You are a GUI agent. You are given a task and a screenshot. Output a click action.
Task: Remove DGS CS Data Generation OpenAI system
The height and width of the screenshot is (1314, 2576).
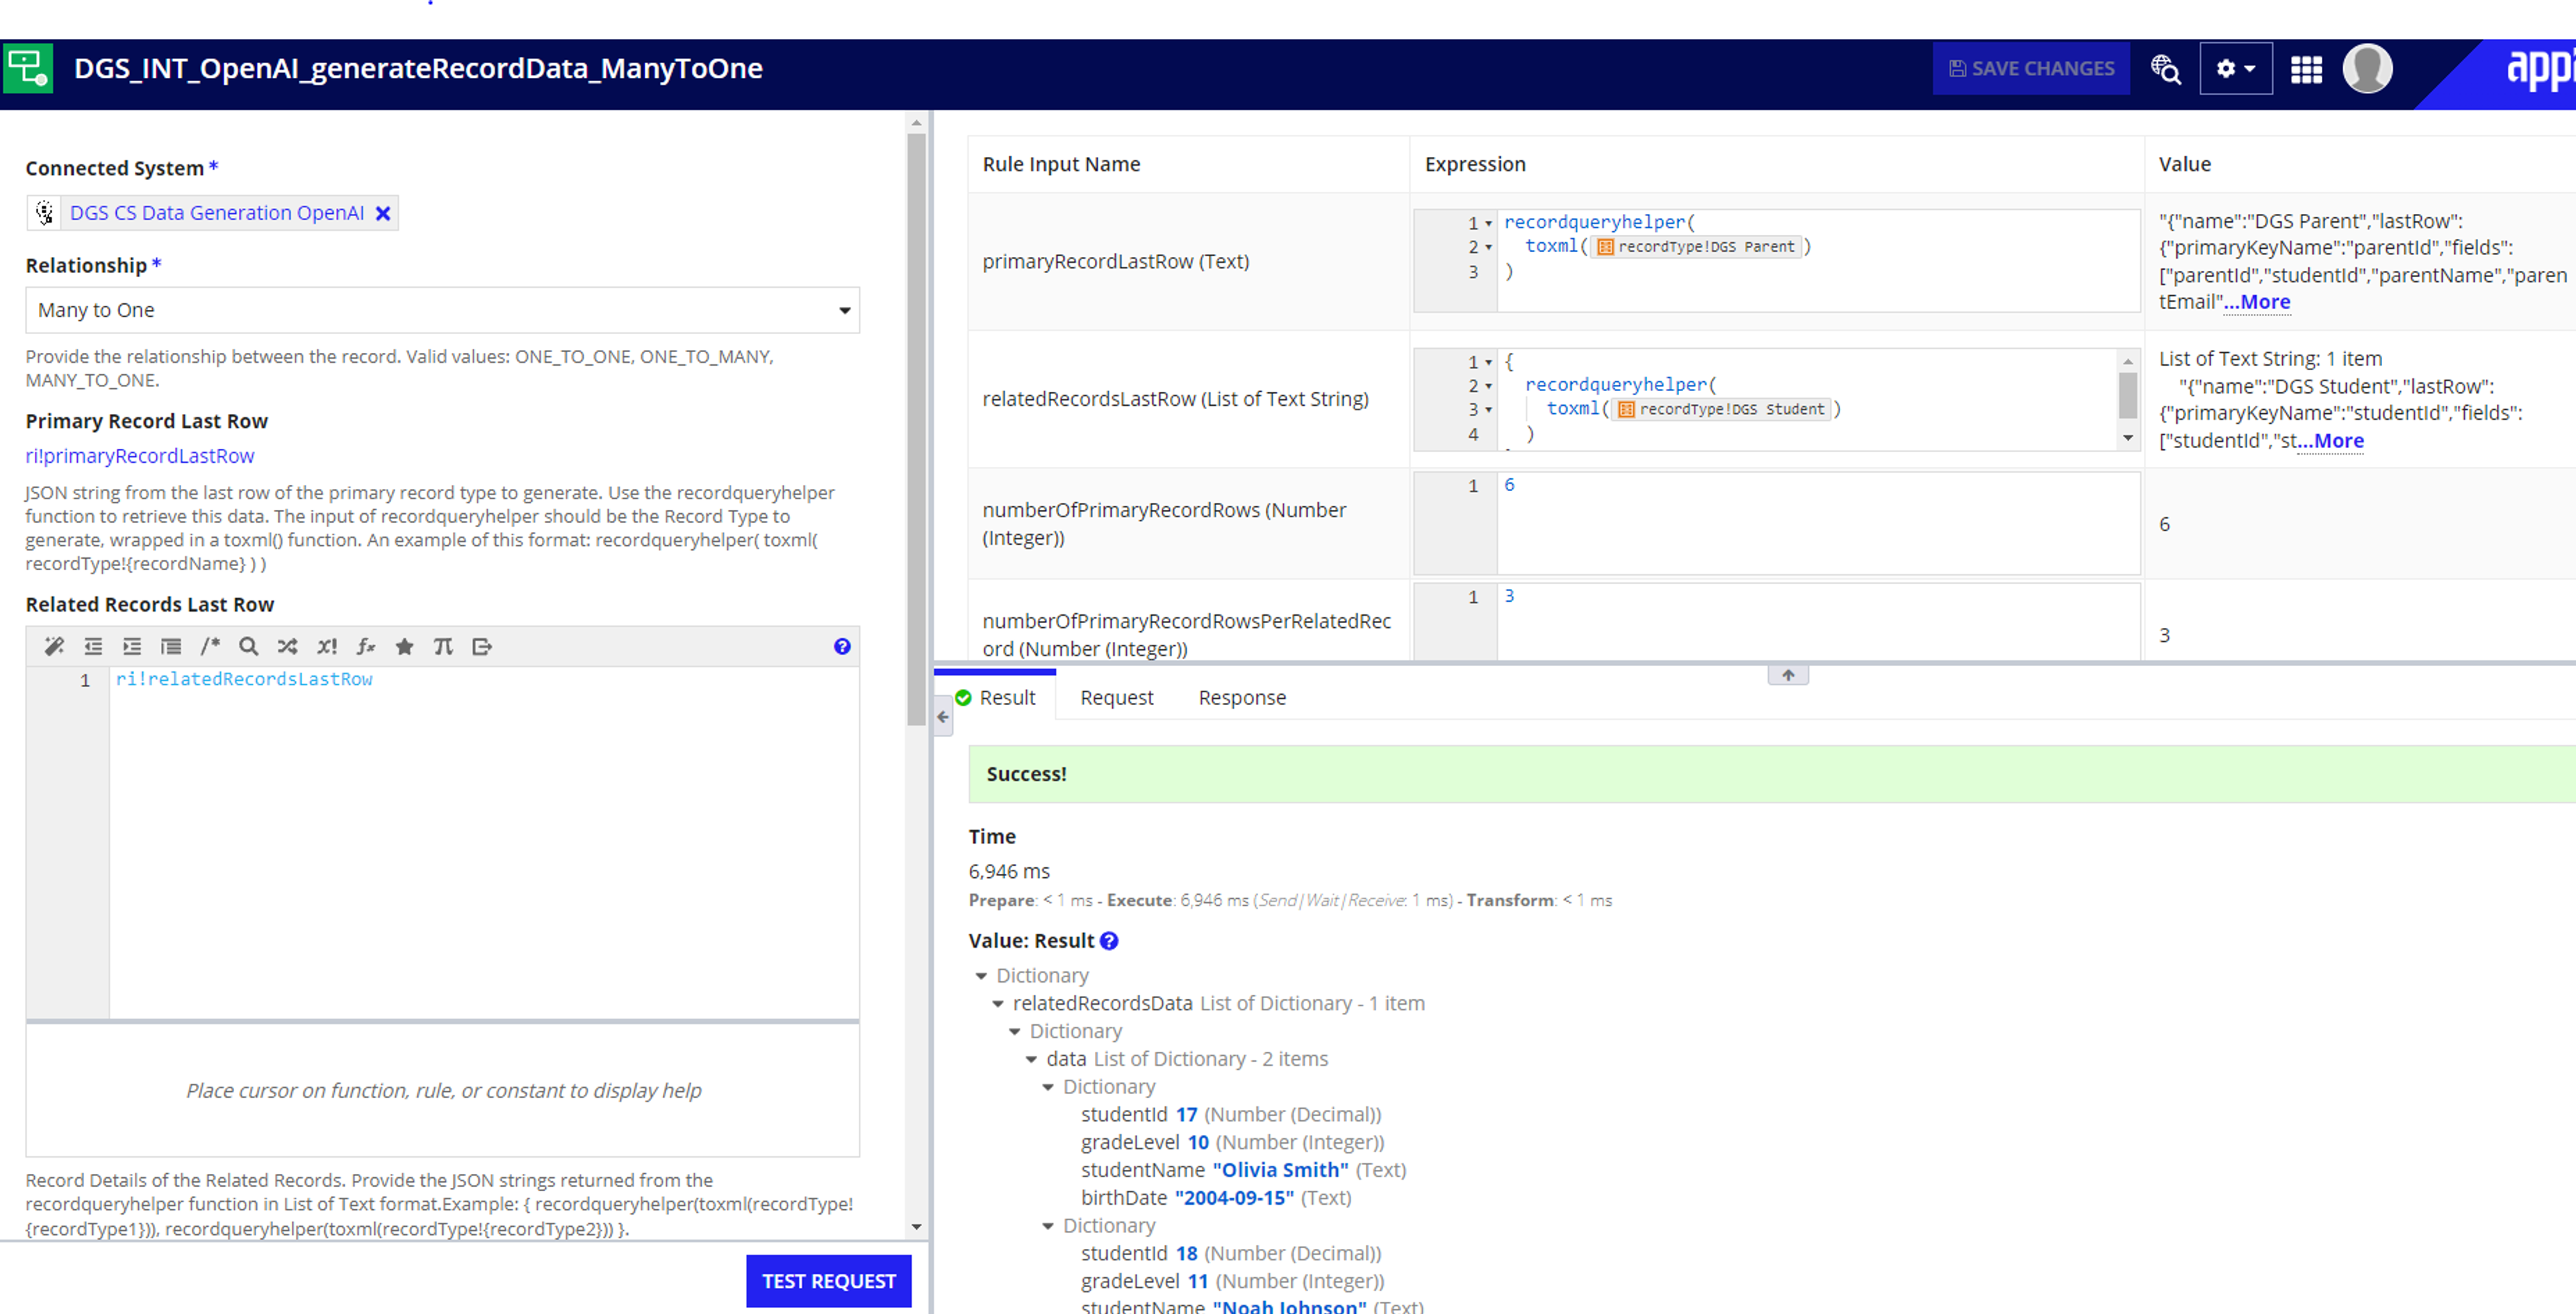click(383, 213)
